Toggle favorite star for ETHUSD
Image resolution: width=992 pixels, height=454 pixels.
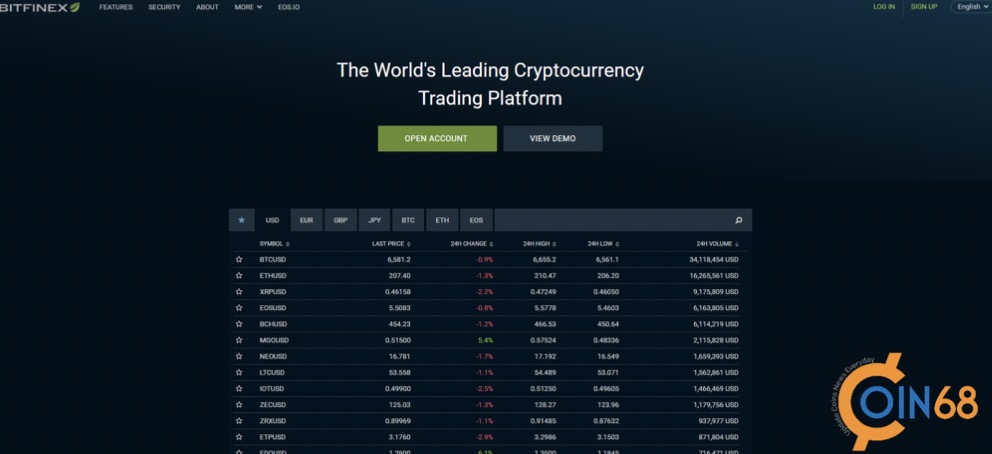pyautogui.click(x=239, y=275)
